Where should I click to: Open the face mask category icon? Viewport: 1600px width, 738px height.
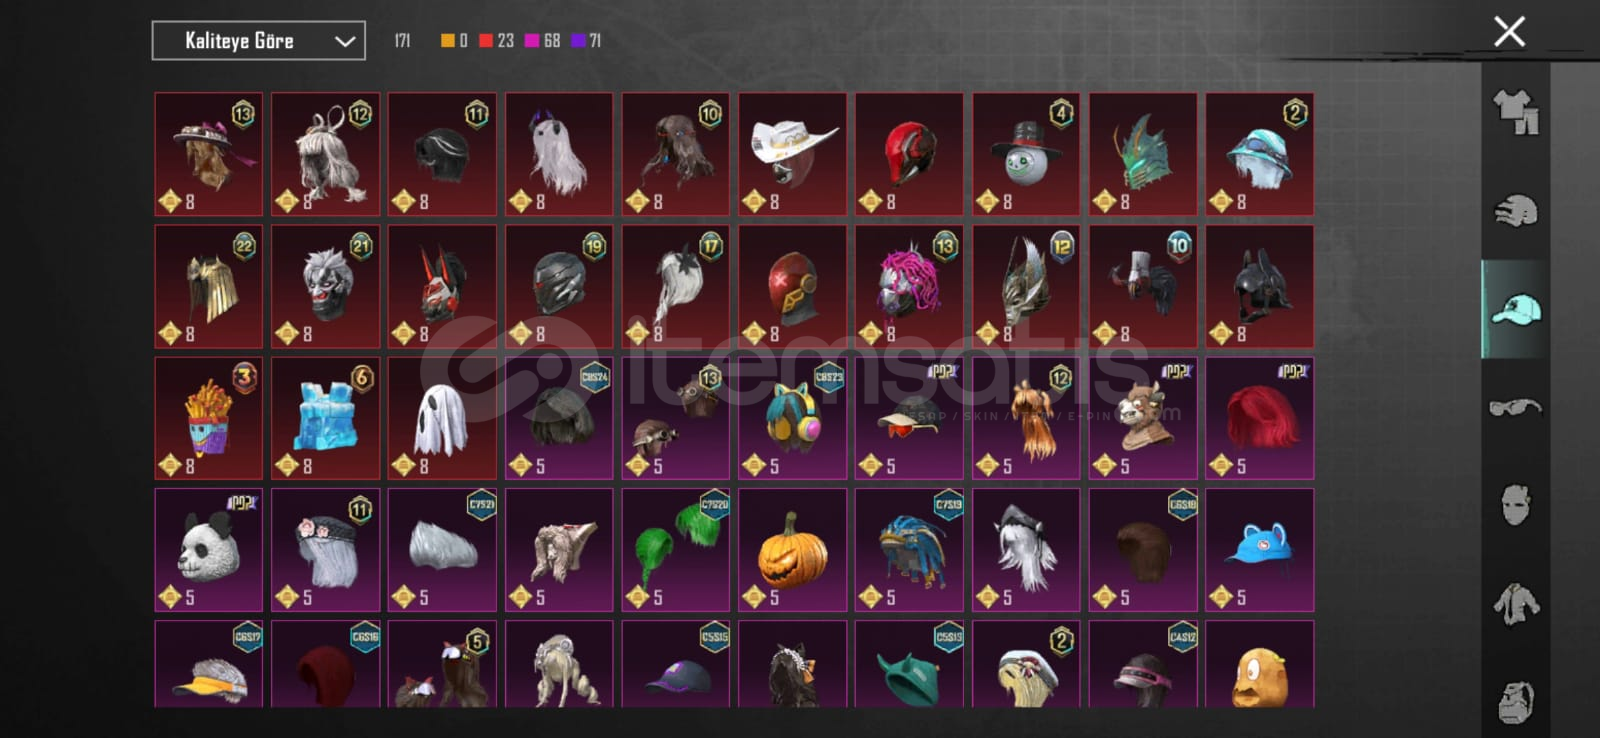pyautogui.click(x=1516, y=505)
